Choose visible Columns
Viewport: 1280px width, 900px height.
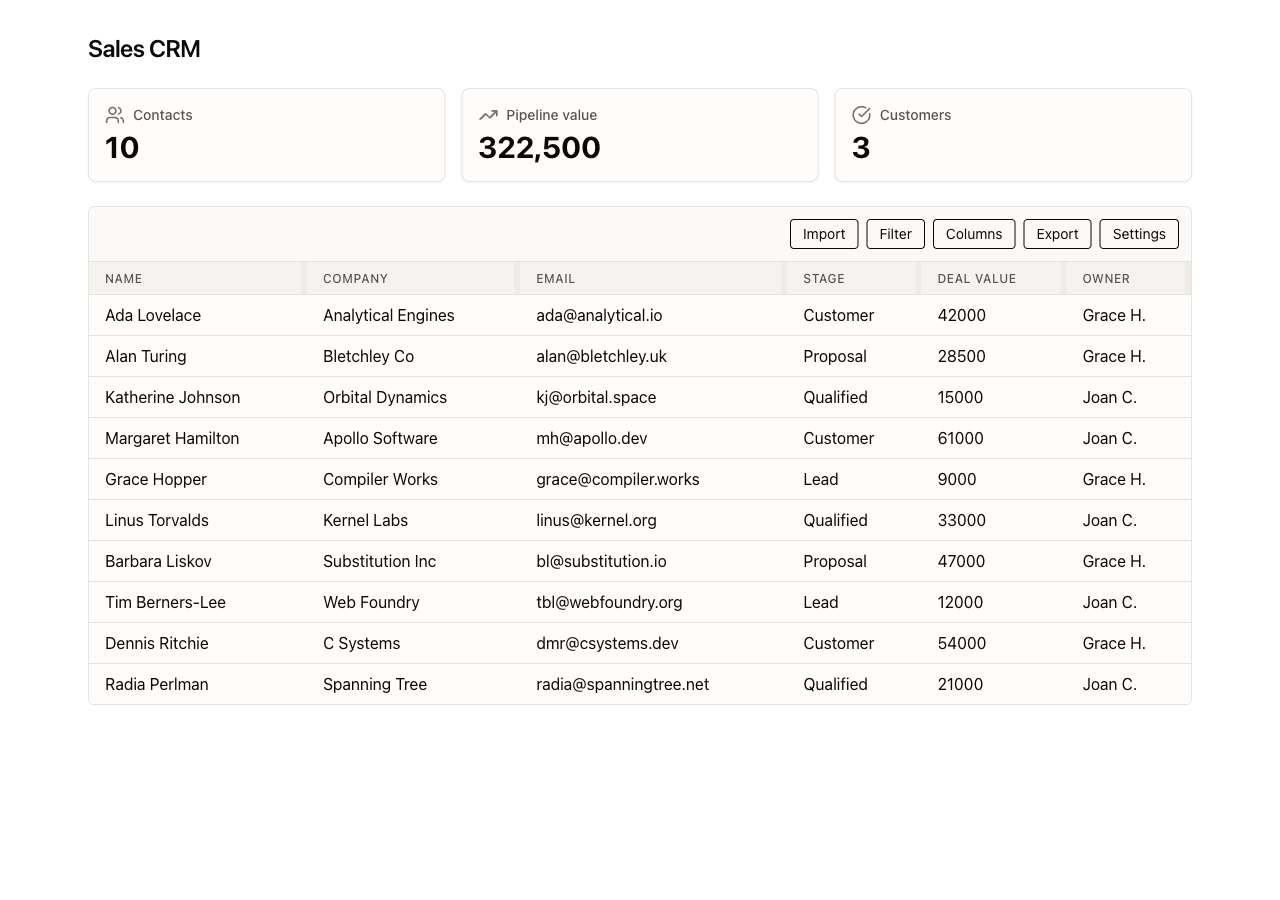[x=974, y=234]
